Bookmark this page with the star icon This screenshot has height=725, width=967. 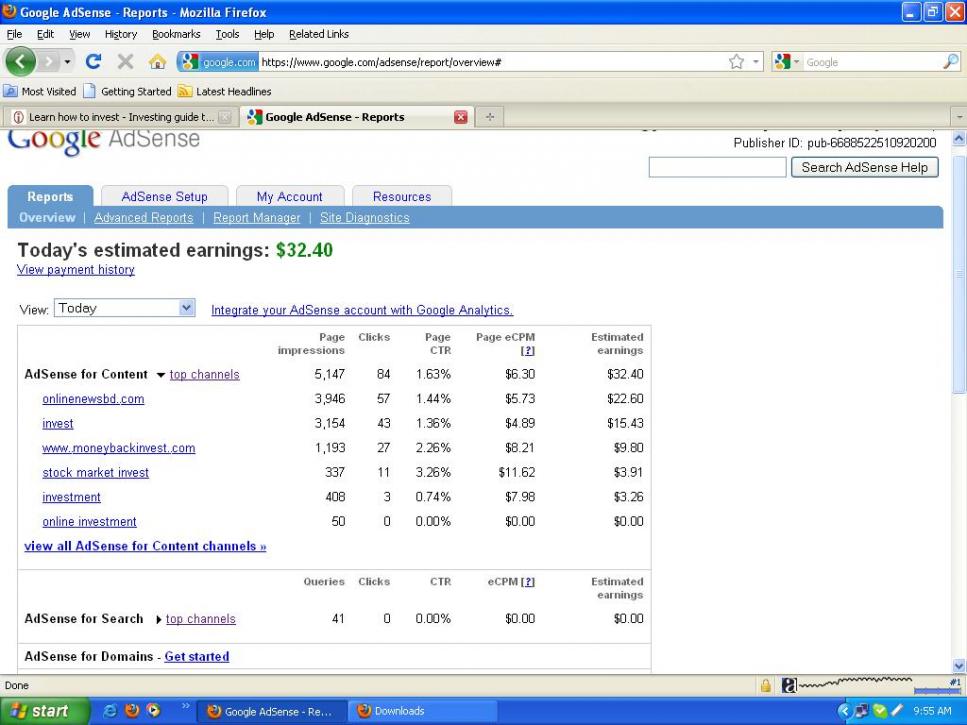coord(736,62)
